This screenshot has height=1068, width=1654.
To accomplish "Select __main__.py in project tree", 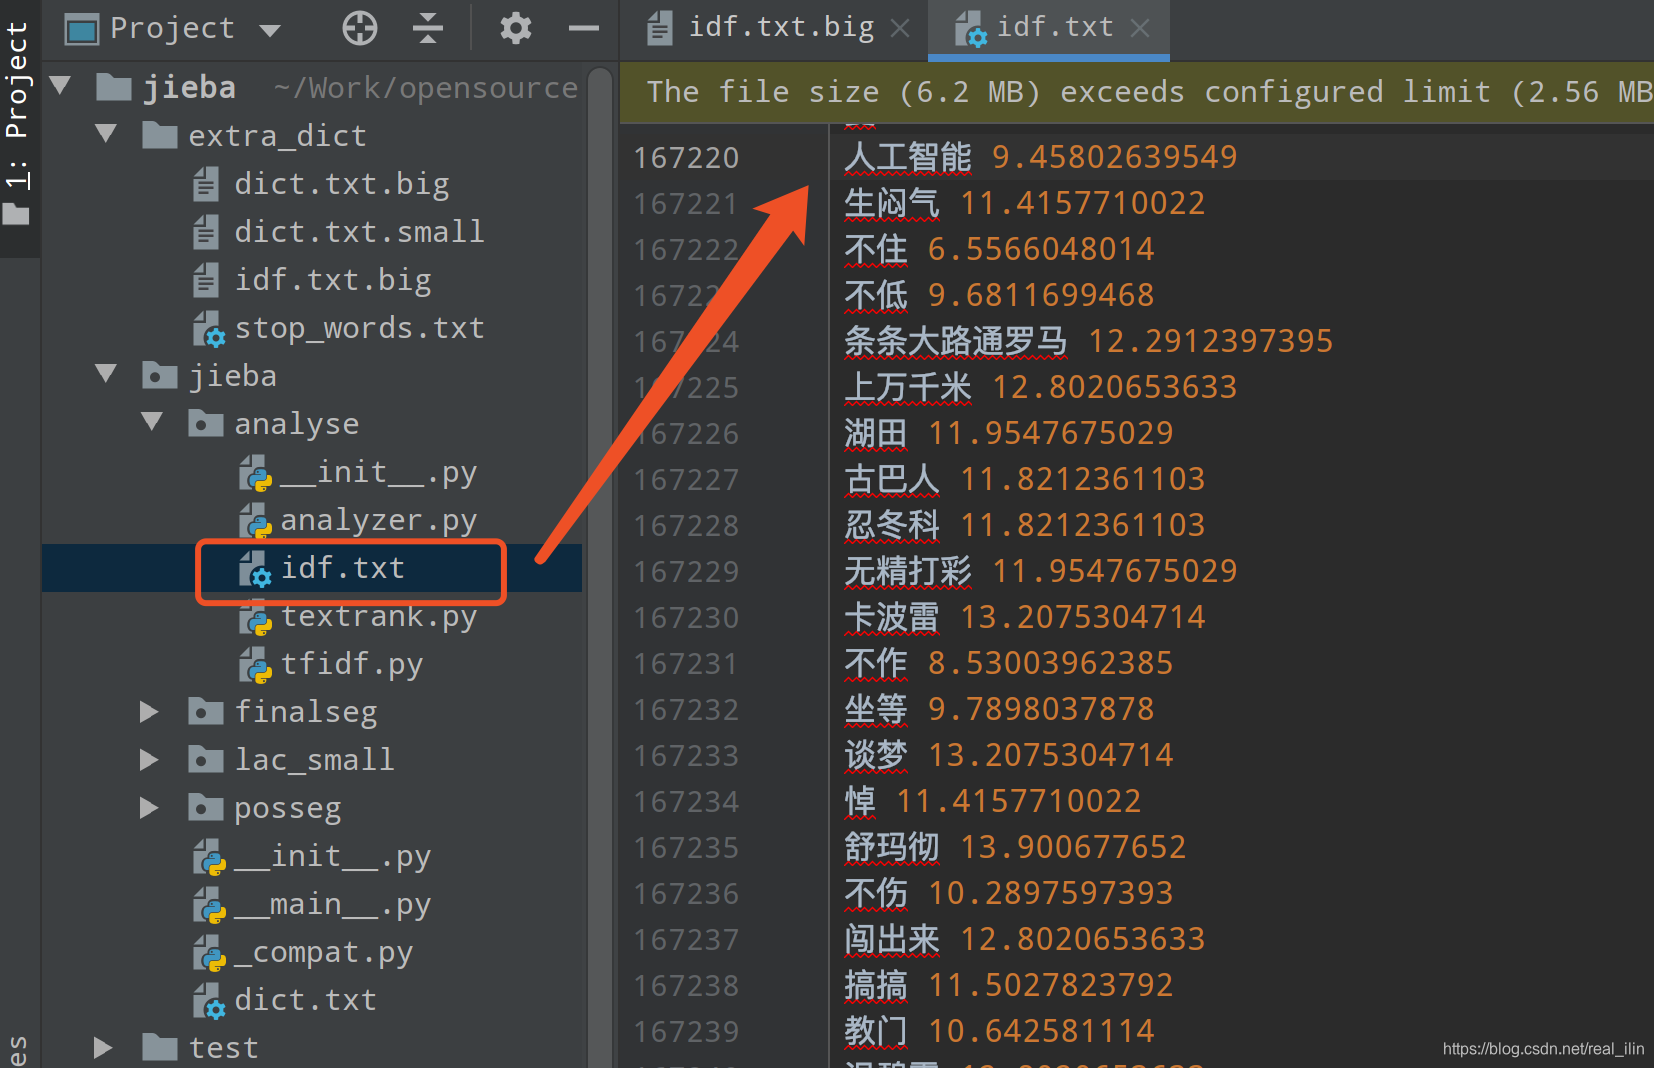I will [332, 904].
